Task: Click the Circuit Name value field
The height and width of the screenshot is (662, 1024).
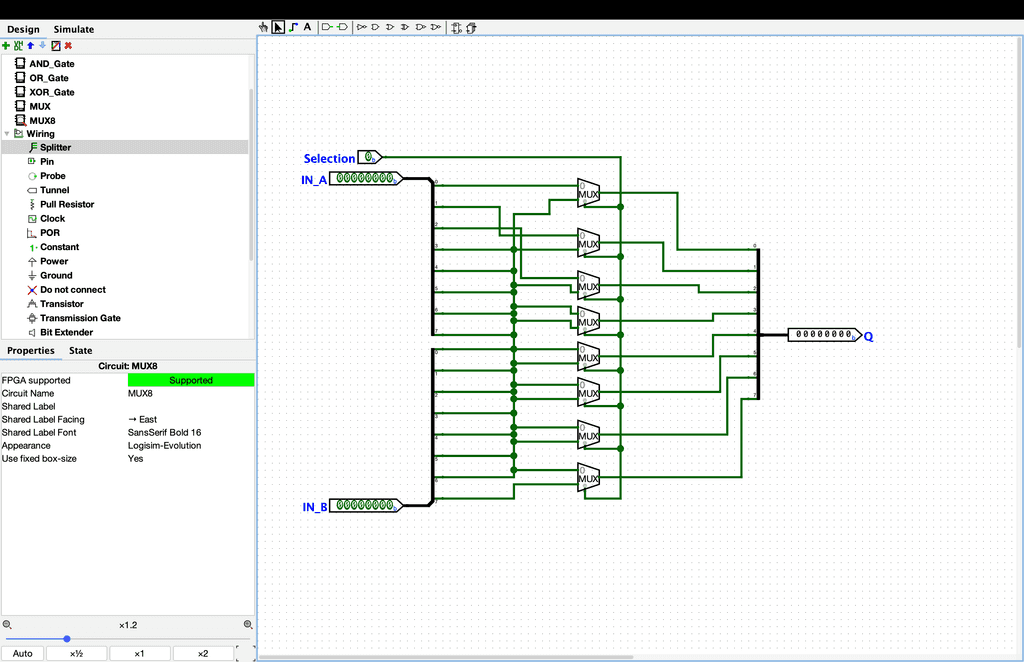Action: 190,394
